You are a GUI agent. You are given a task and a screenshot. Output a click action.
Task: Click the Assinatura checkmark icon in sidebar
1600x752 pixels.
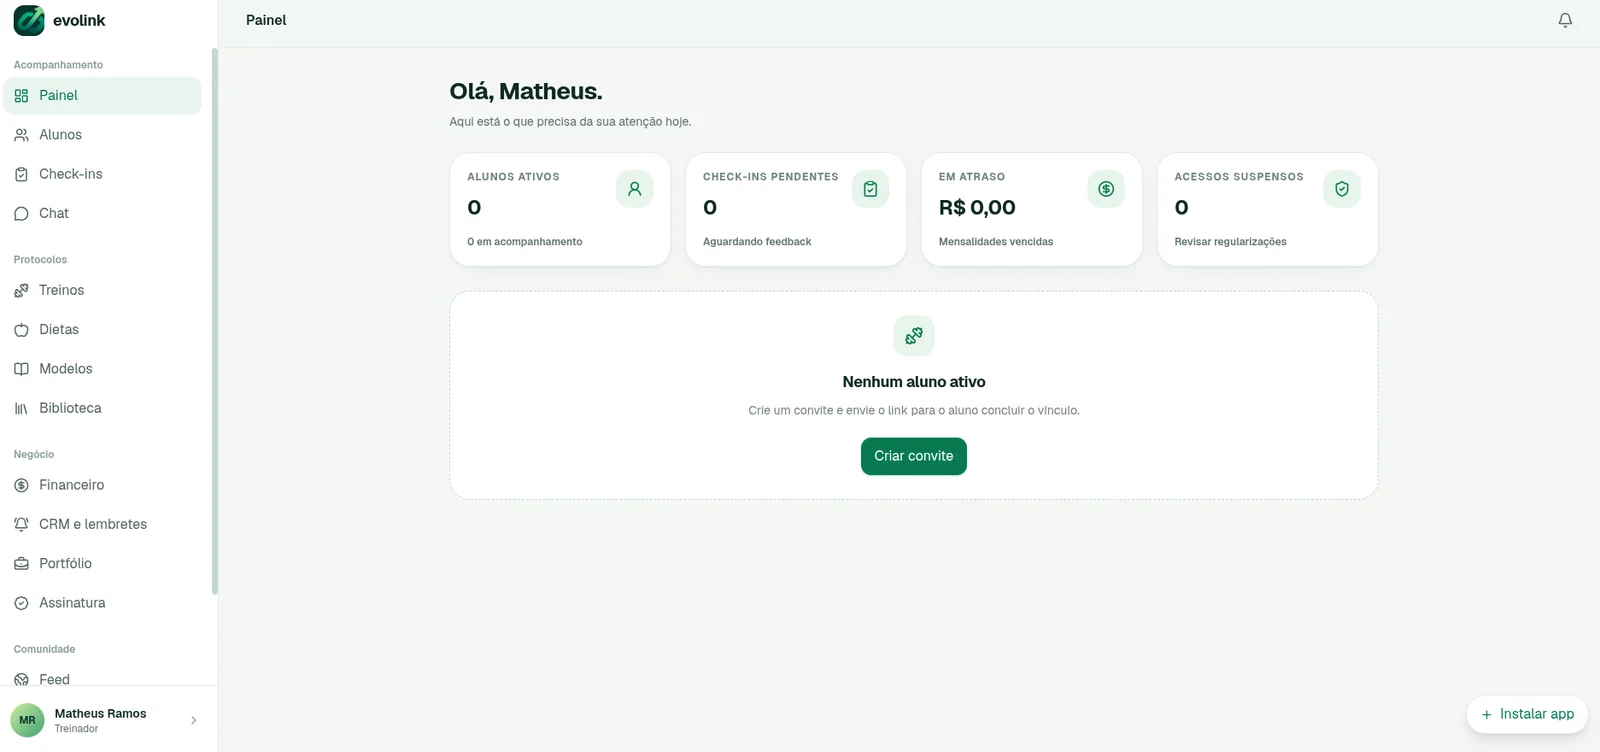click(21, 603)
